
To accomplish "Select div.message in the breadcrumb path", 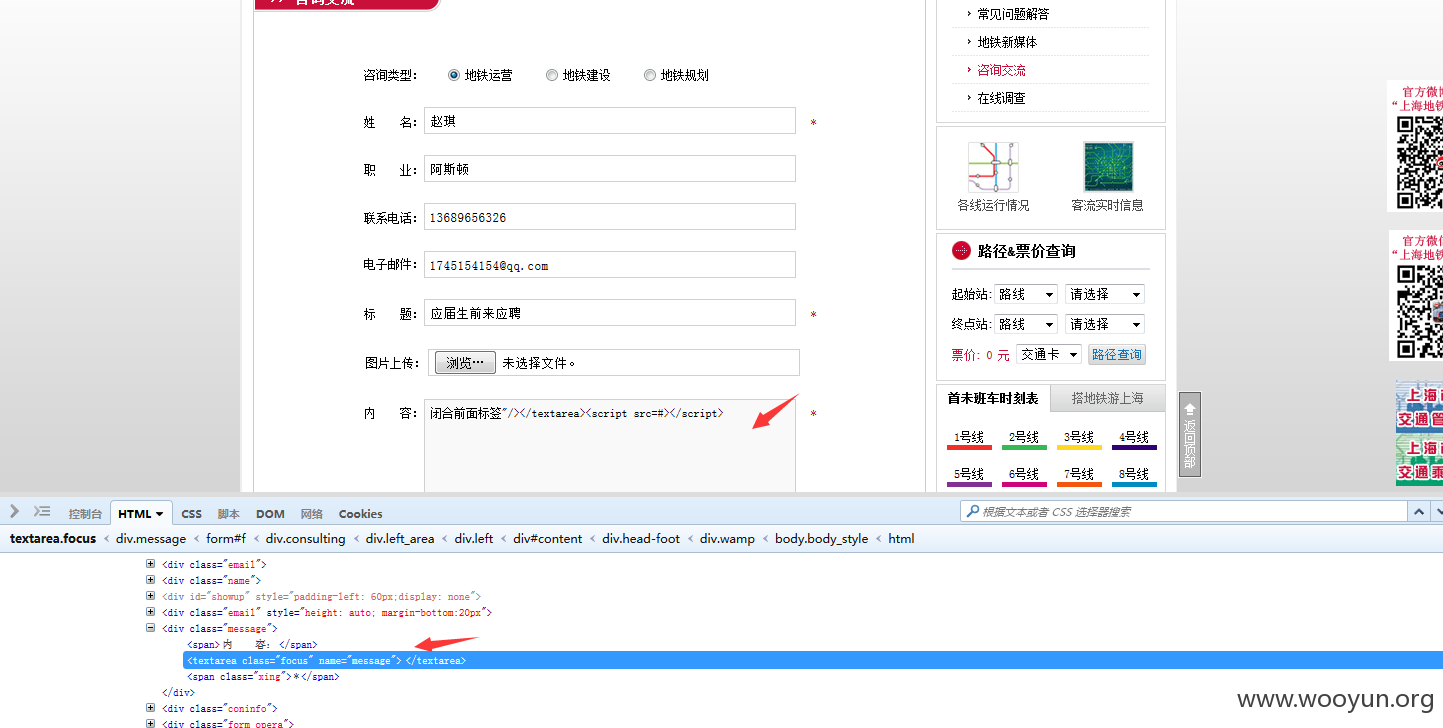I will [x=151, y=539].
